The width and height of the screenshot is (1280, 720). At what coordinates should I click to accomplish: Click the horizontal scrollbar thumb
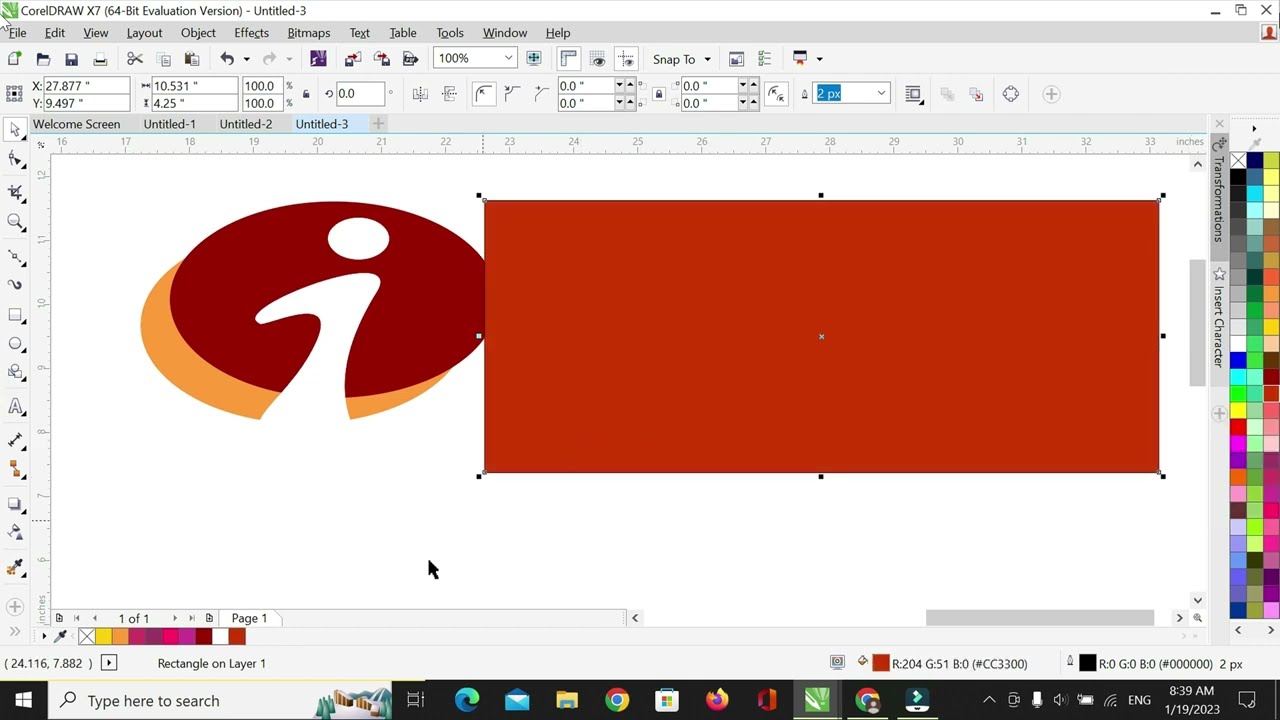coord(1040,618)
